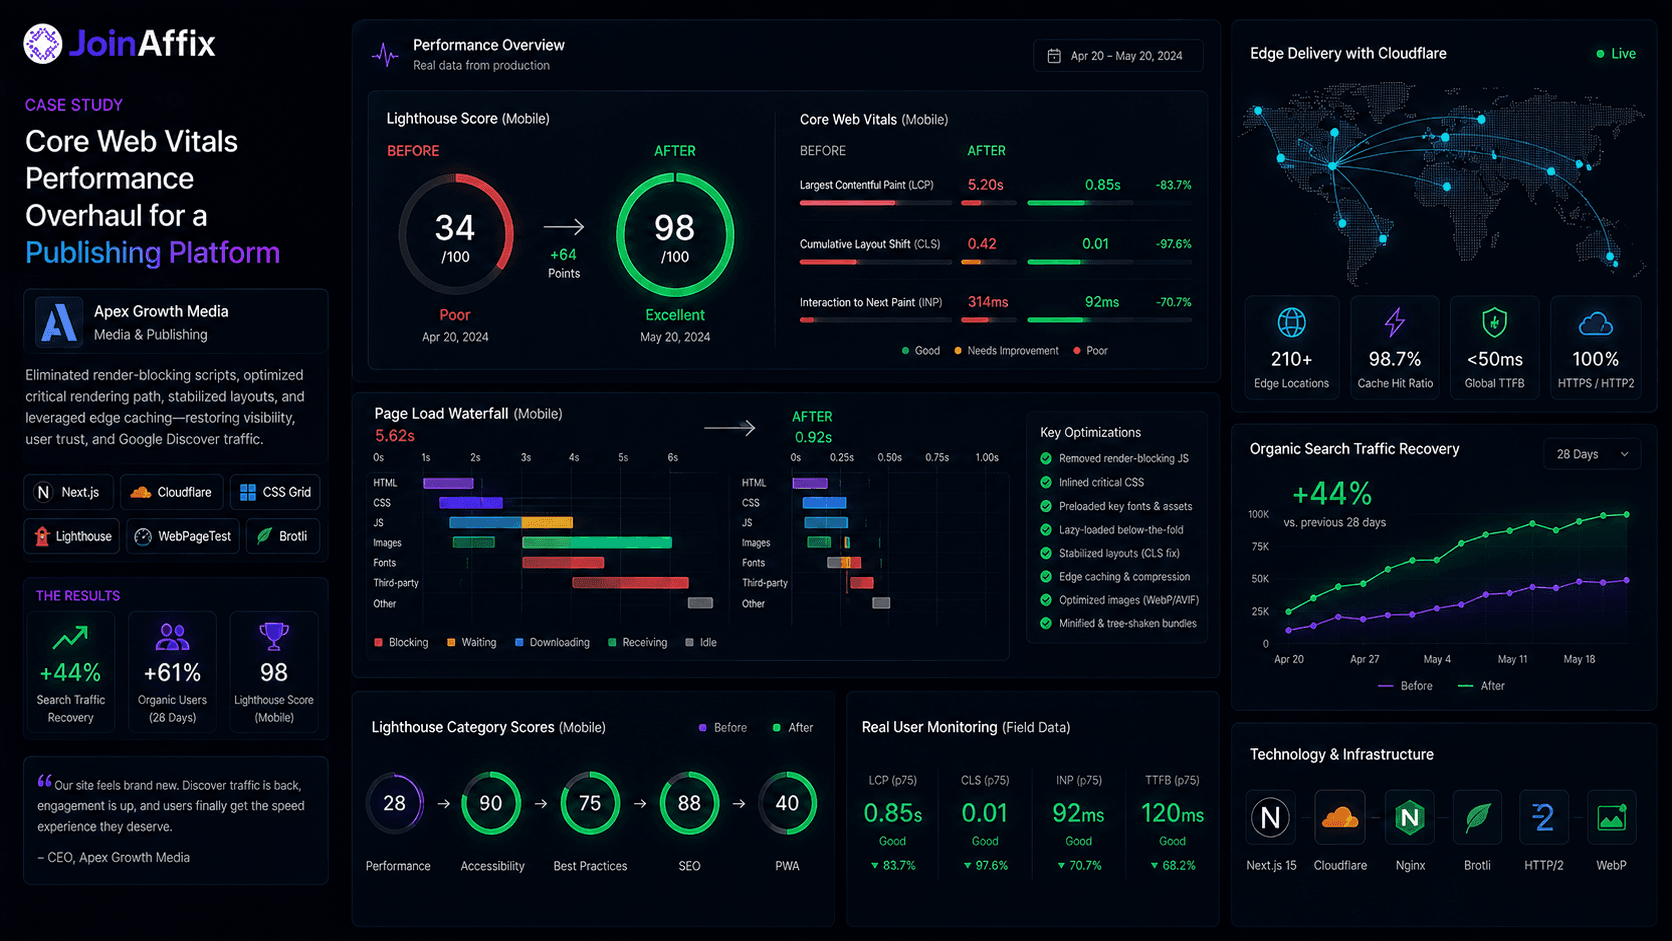This screenshot has width=1672, height=941.
Task: Click the Before score gauge showing 34
Action: pos(456,235)
